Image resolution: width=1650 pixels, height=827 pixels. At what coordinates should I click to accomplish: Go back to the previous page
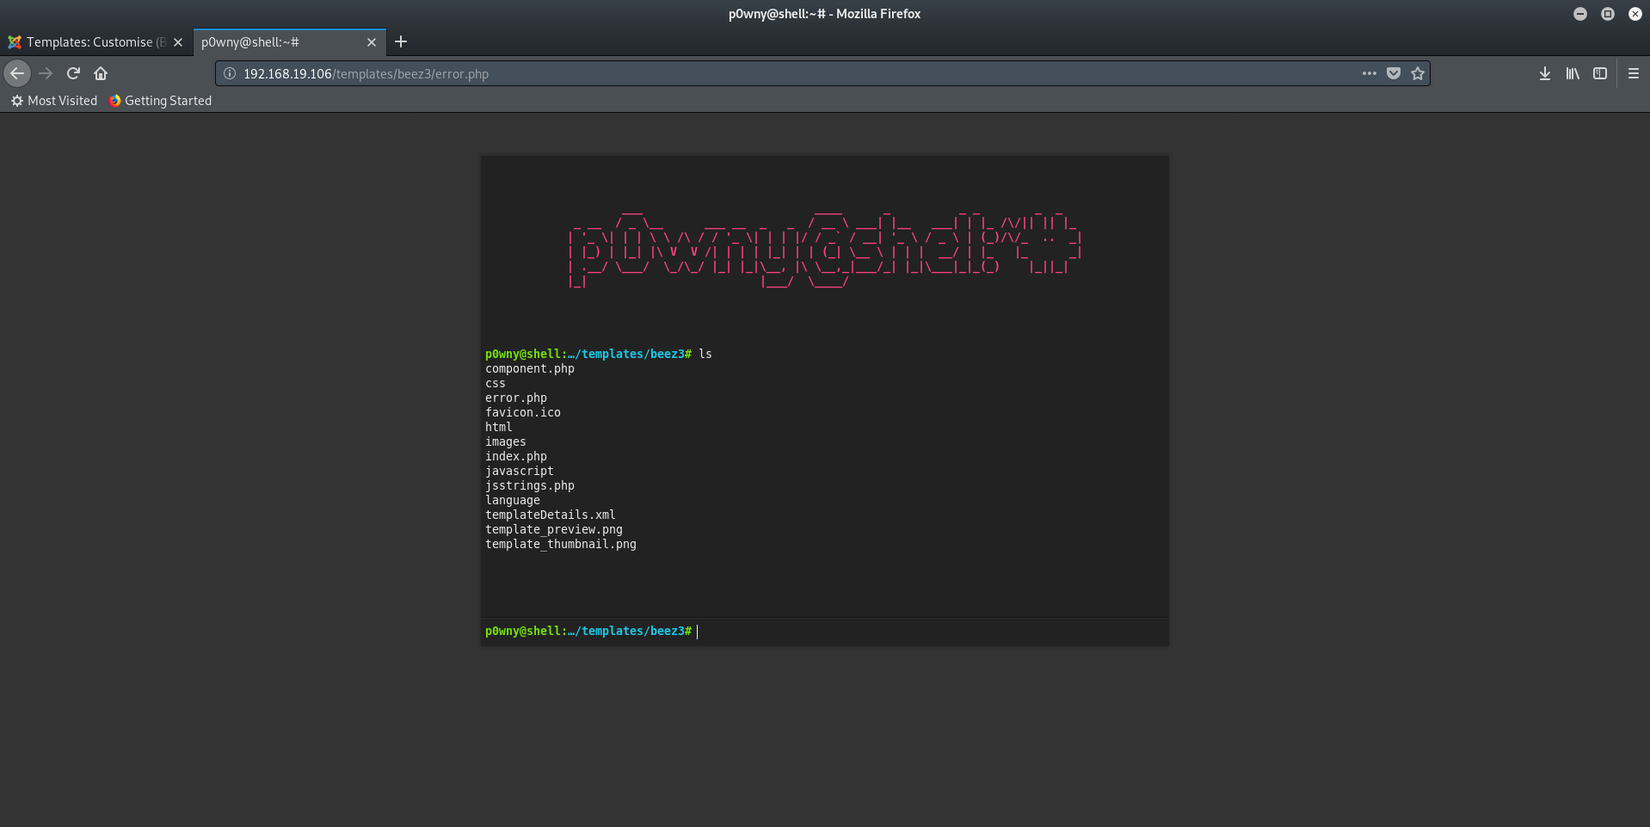click(17, 73)
